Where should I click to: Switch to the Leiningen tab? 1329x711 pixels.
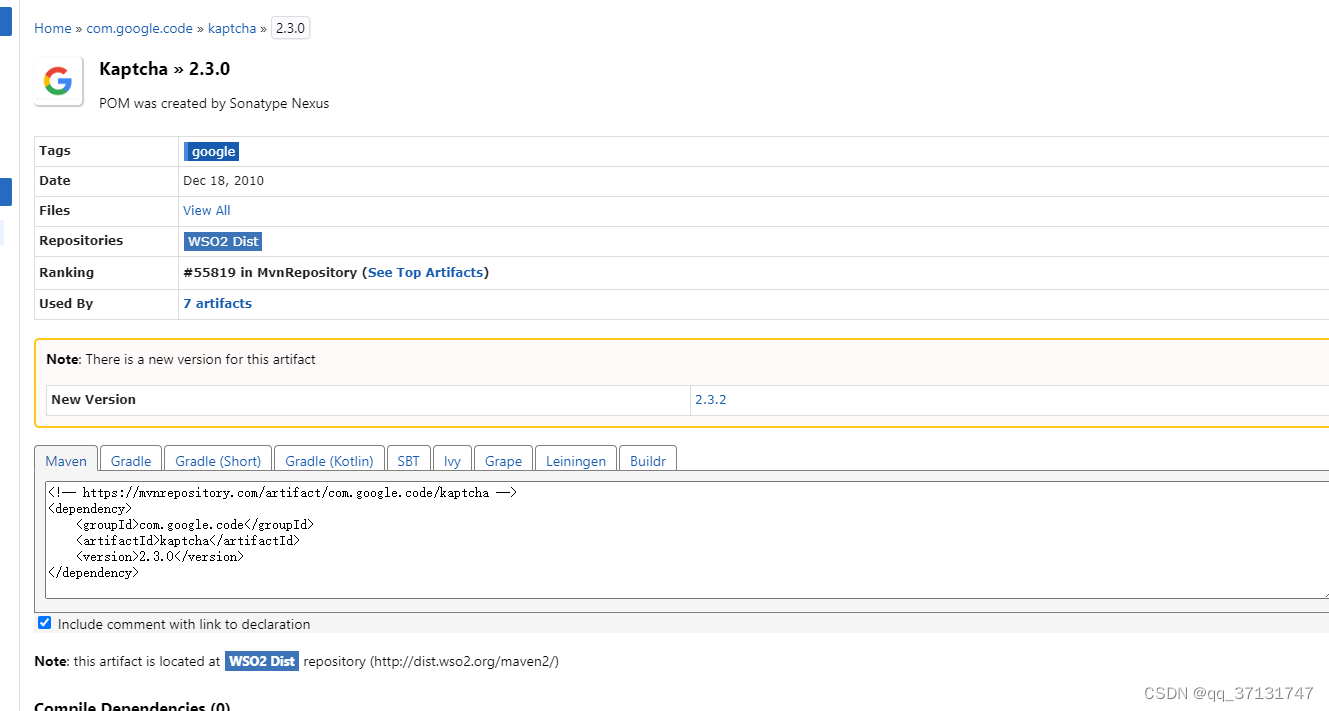point(576,460)
